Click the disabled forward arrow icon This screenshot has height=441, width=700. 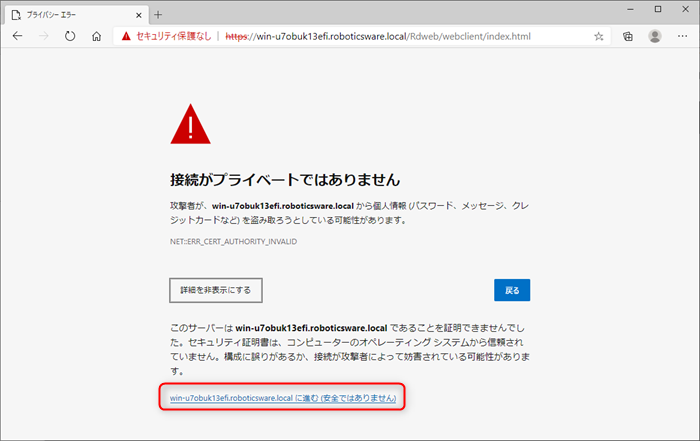pyautogui.click(x=43, y=36)
